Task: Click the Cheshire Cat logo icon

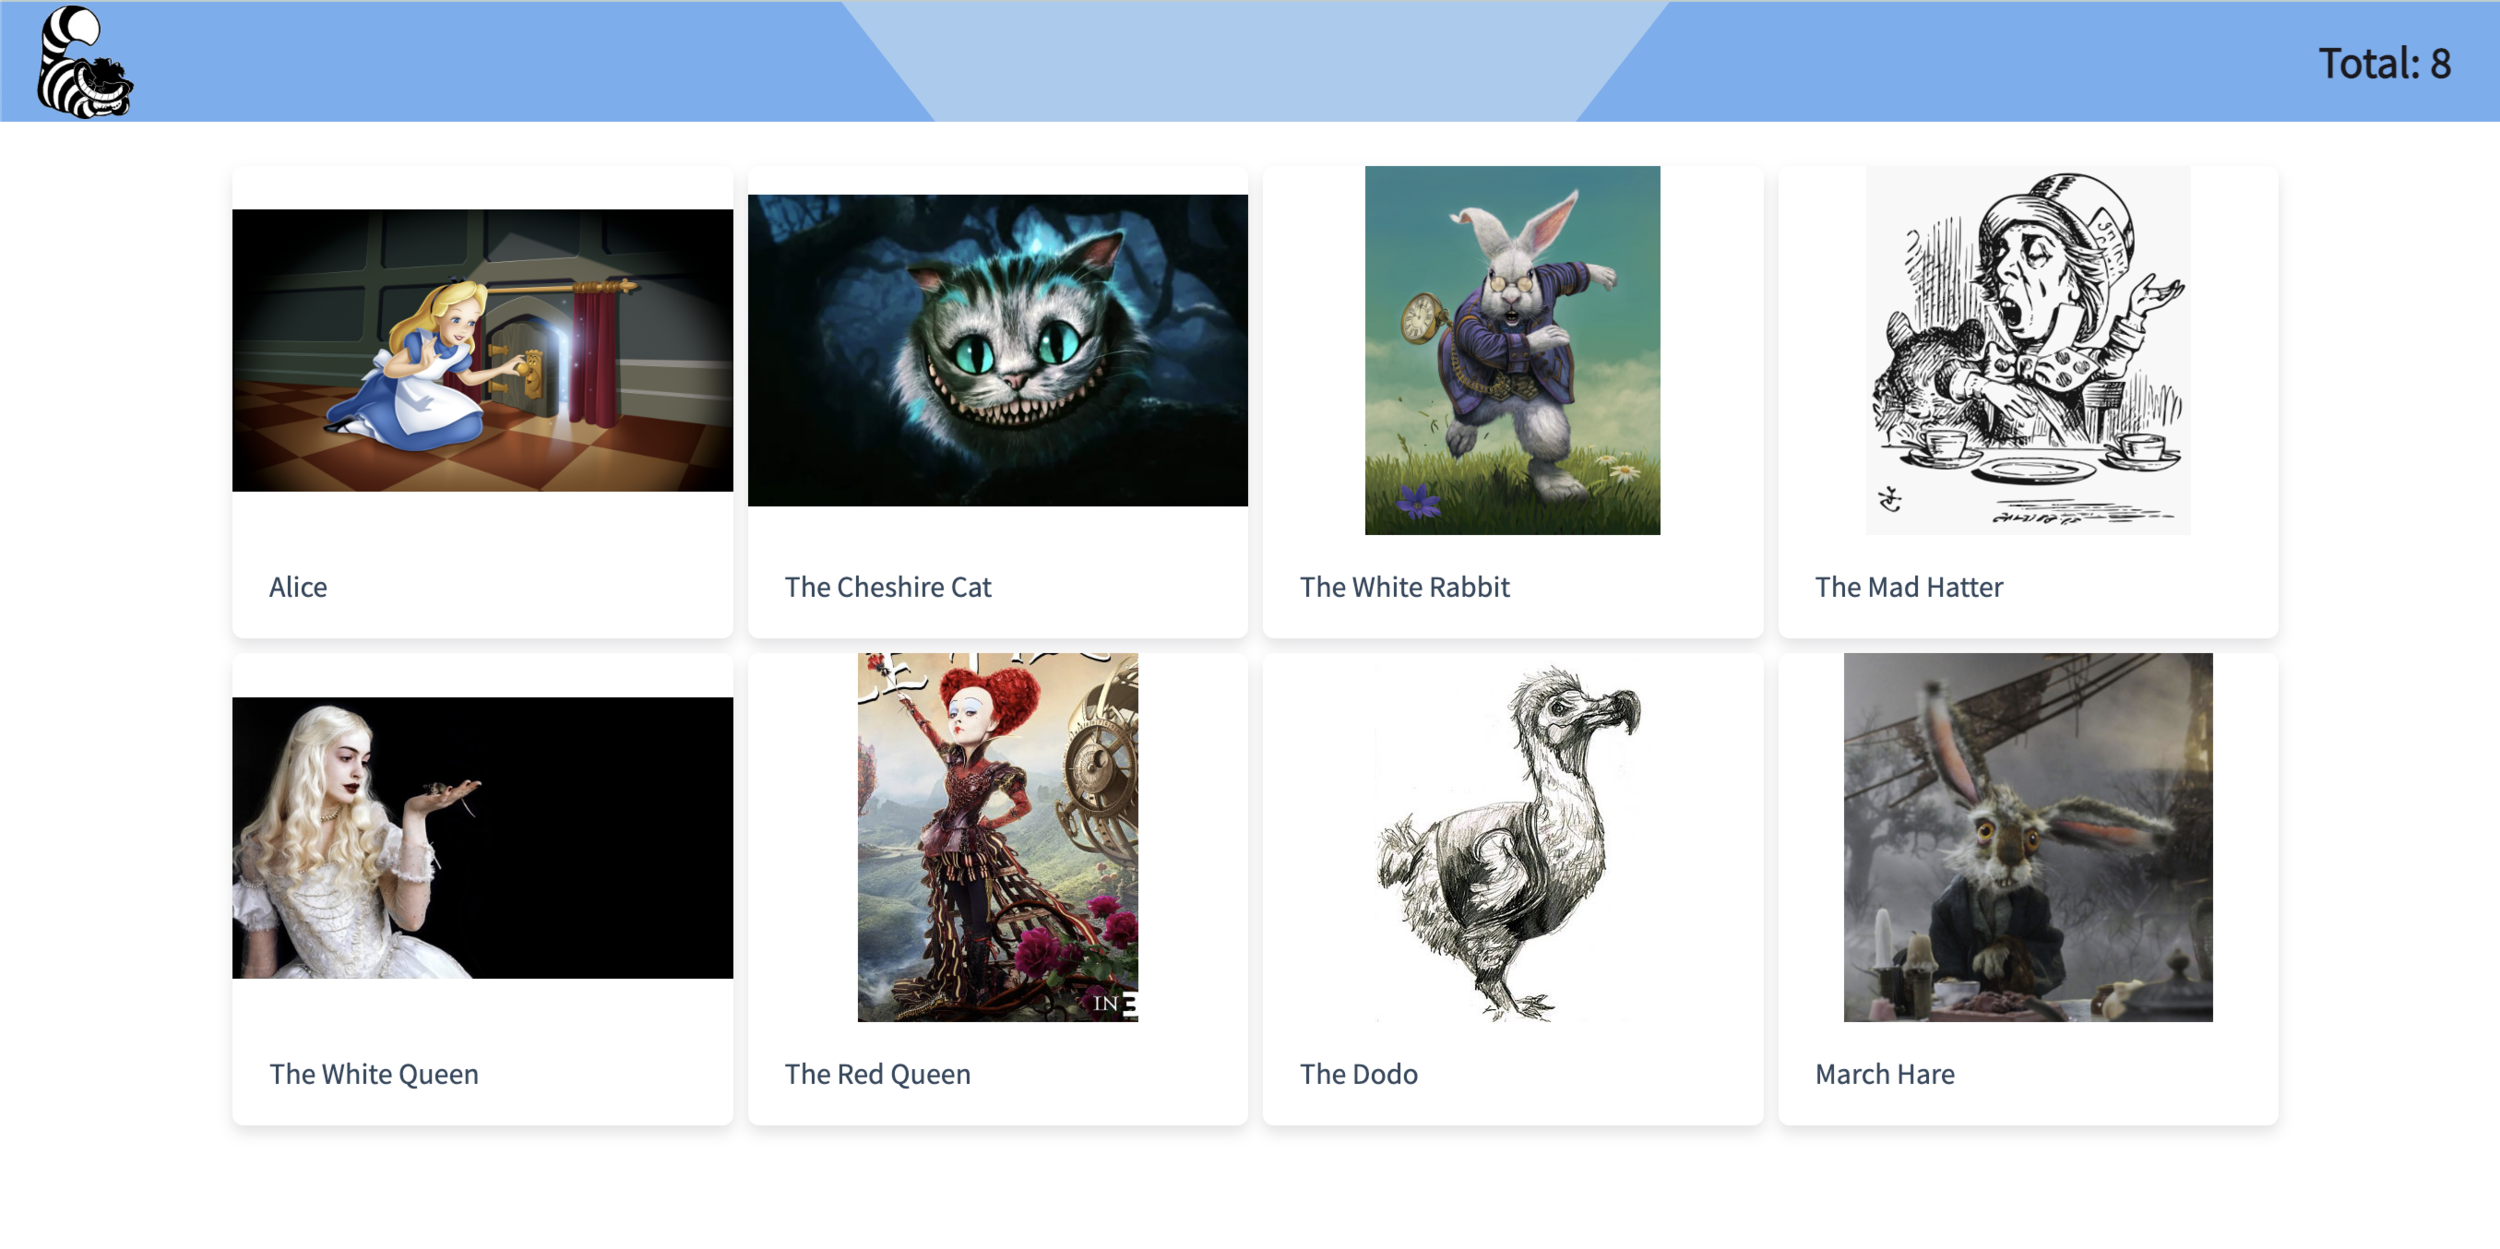Action: pyautogui.click(x=85, y=62)
